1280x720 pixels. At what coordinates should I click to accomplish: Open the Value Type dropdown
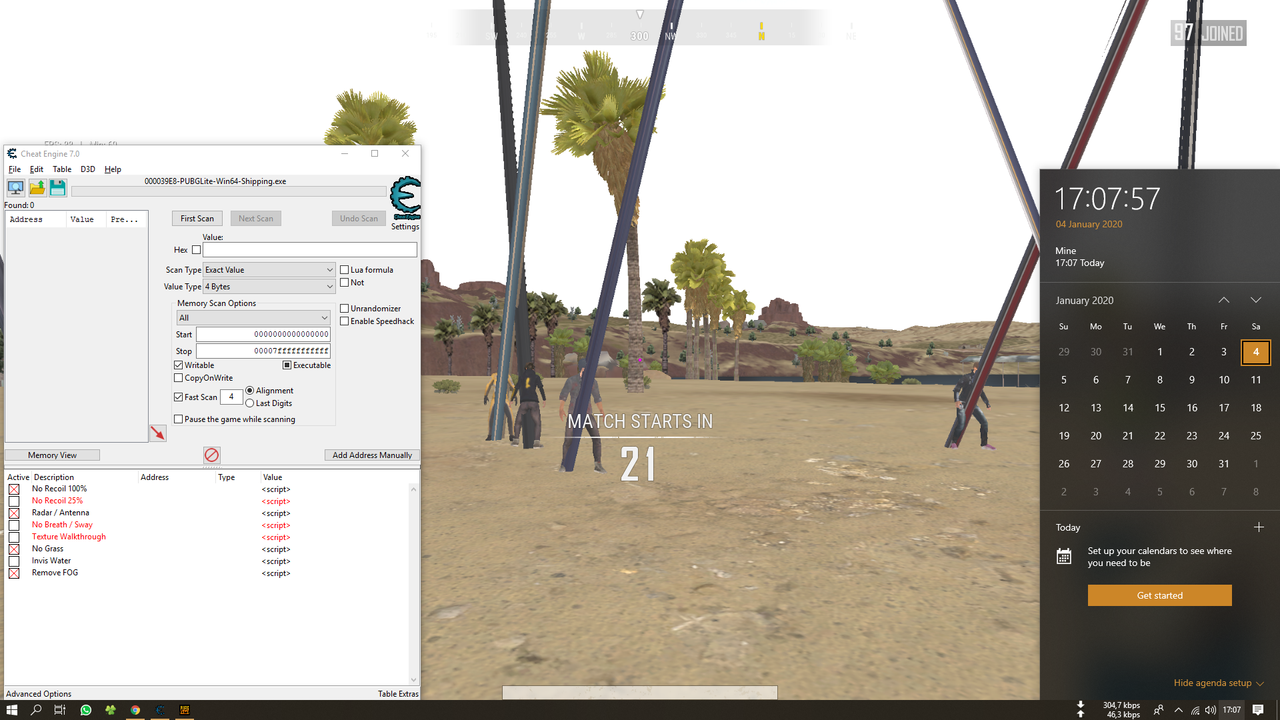click(269, 287)
